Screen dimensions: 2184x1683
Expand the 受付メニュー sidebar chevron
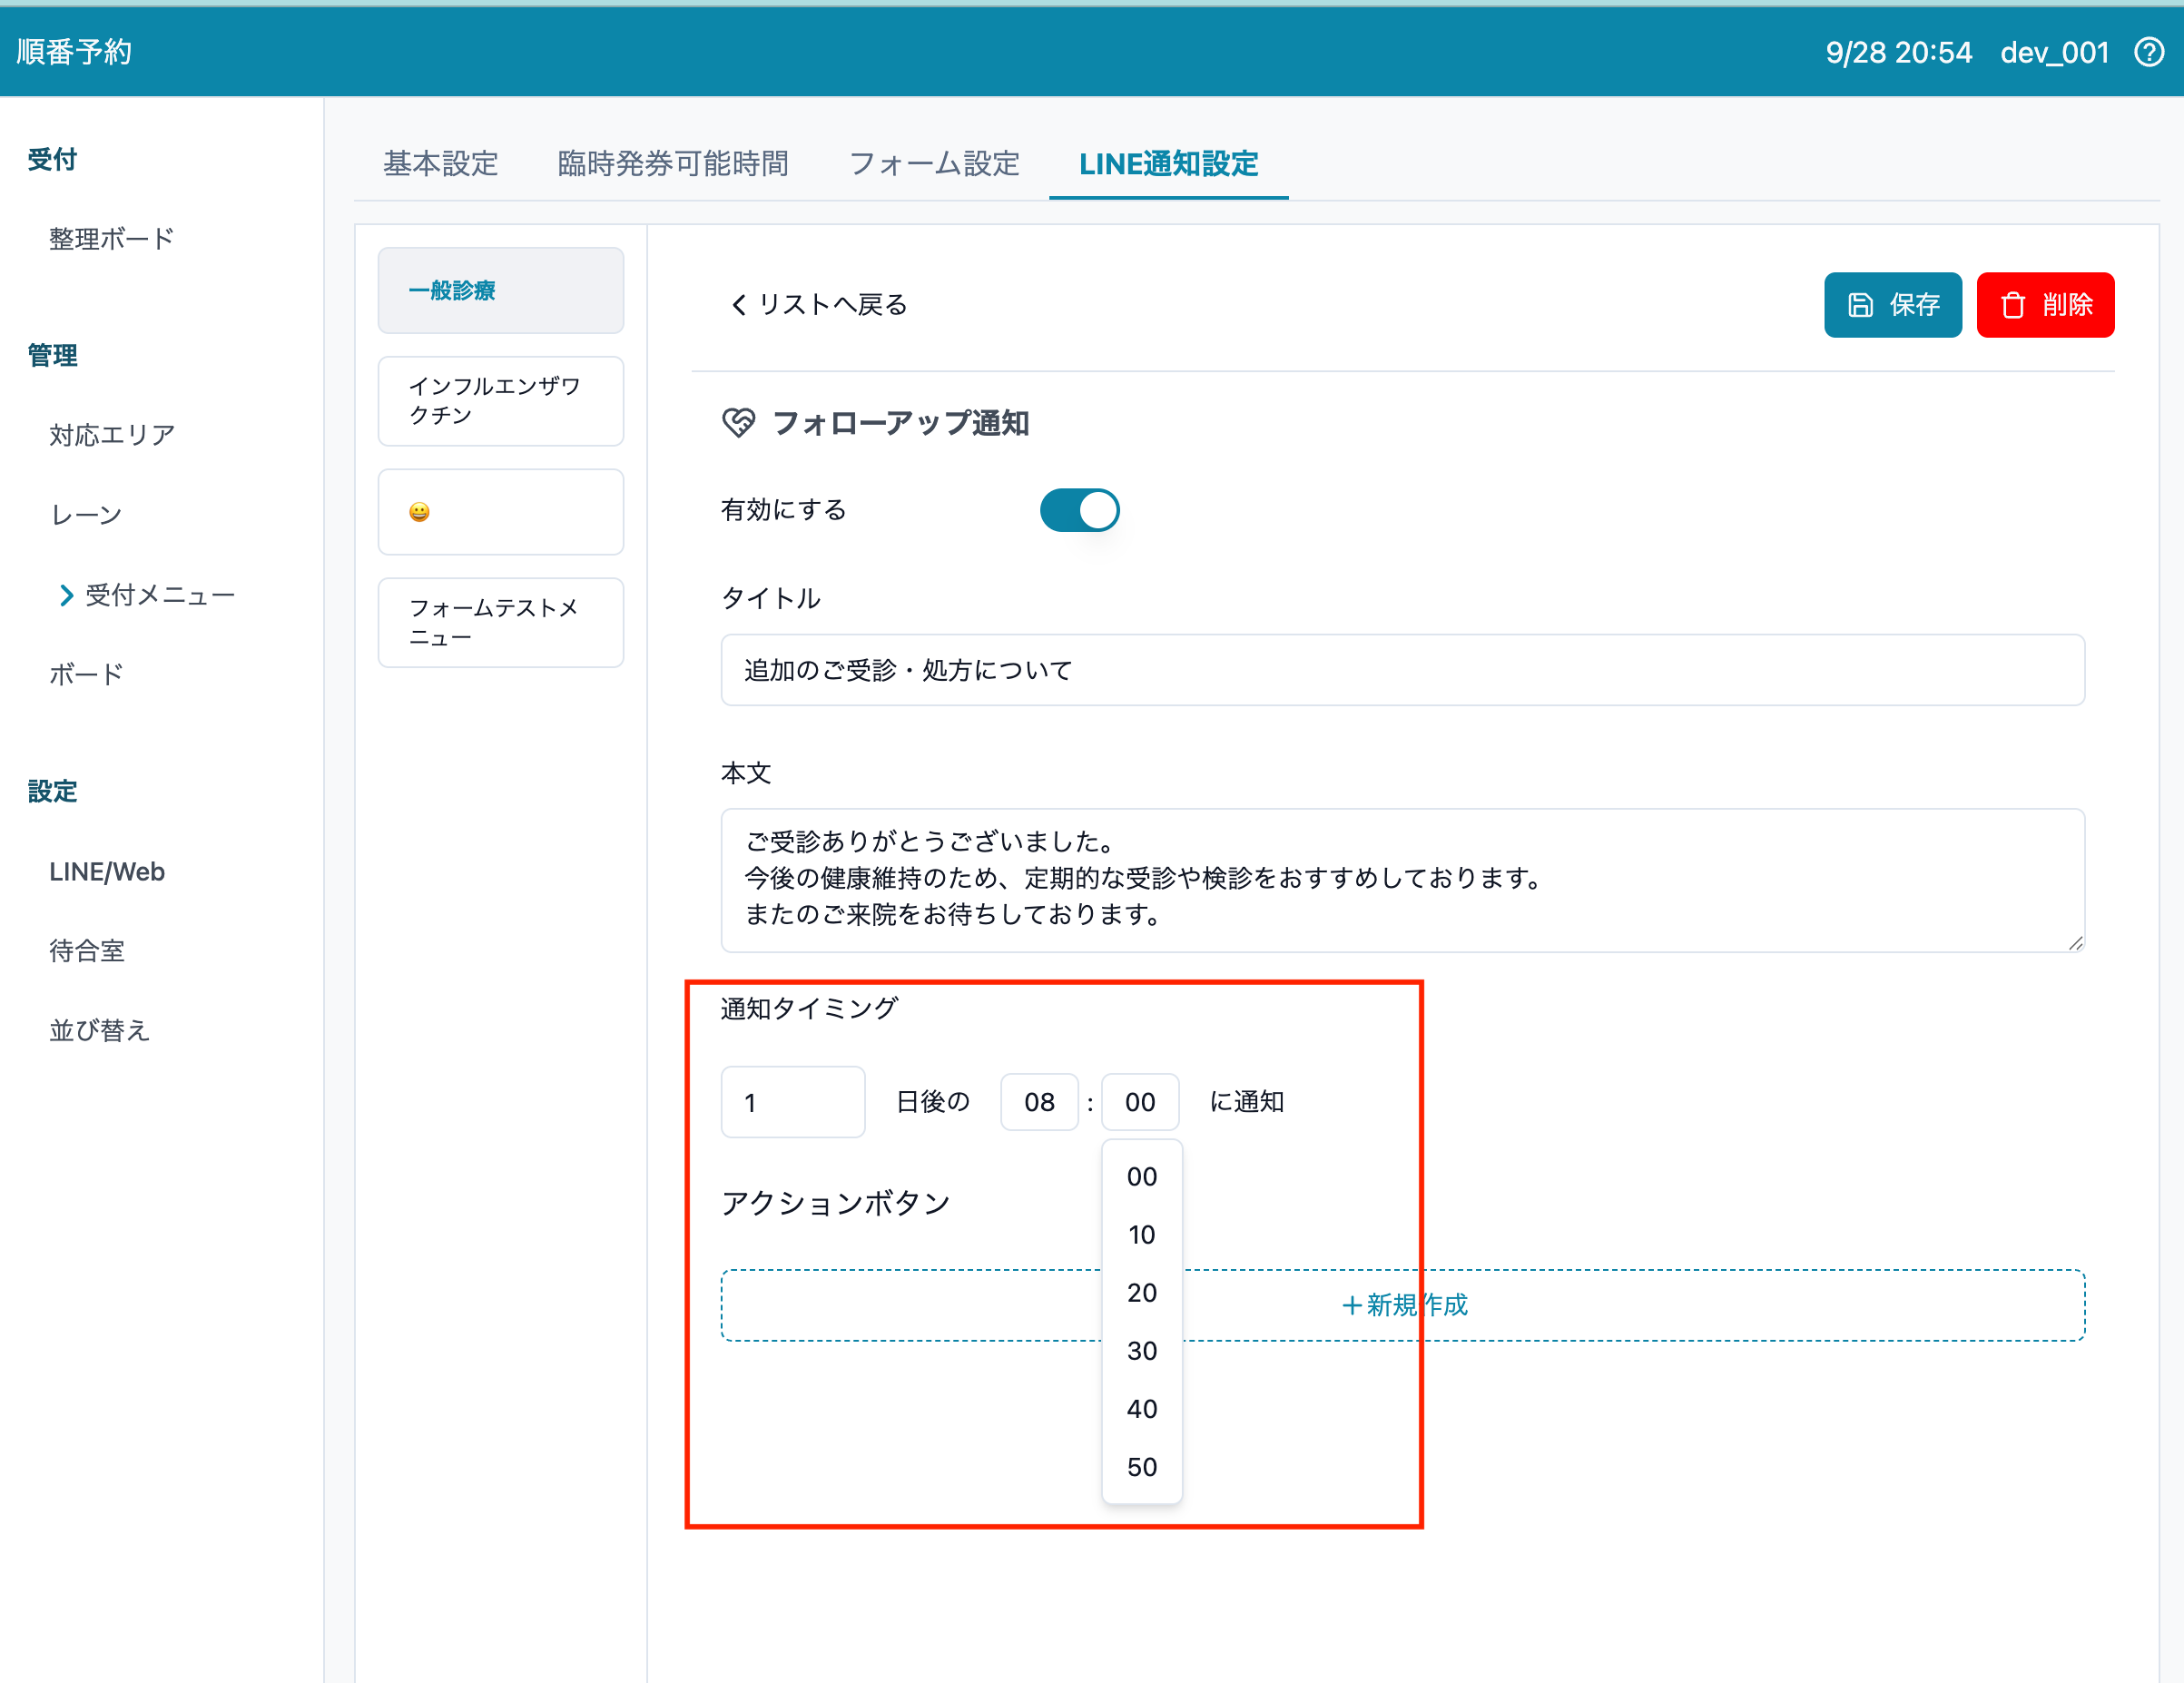pyautogui.click(x=66, y=596)
